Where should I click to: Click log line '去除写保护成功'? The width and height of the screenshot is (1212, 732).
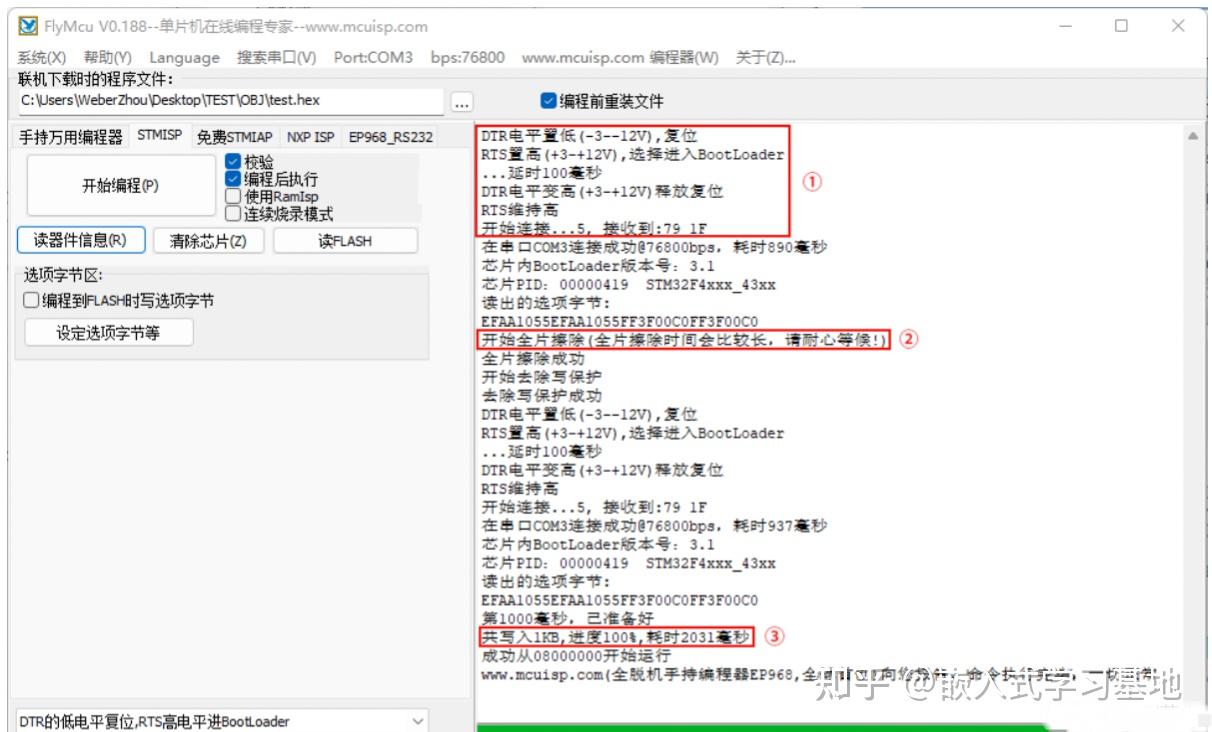(x=541, y=395)
